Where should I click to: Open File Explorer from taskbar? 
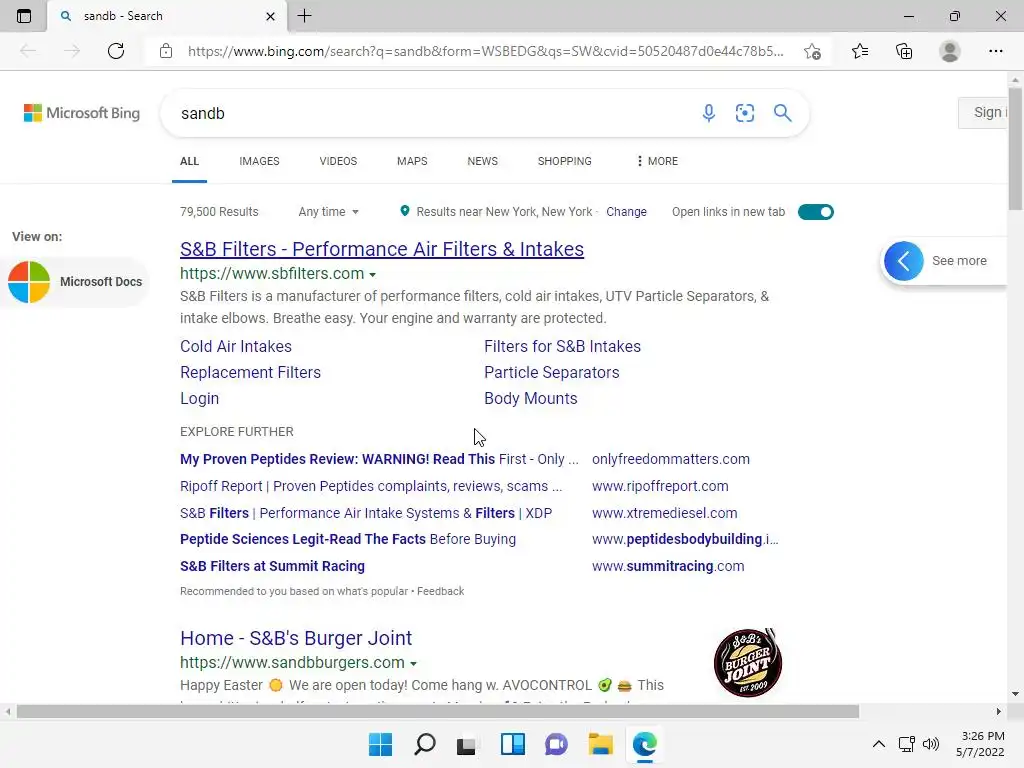[600, 744]
